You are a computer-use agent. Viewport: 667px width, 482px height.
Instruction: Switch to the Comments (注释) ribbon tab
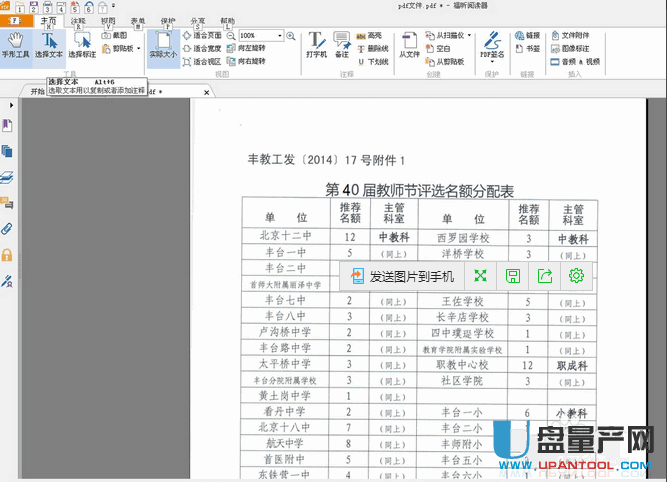79,20
